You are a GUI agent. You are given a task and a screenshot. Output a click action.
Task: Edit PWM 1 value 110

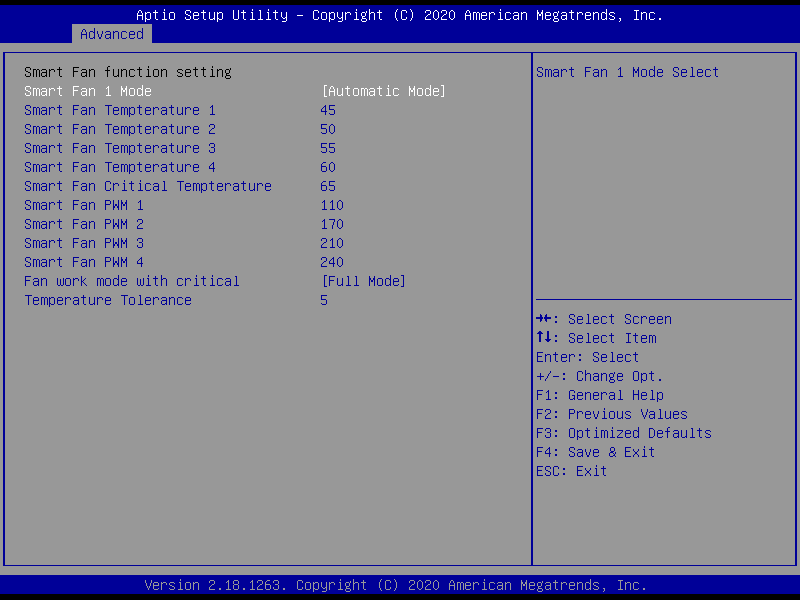[x=332, y=205]
